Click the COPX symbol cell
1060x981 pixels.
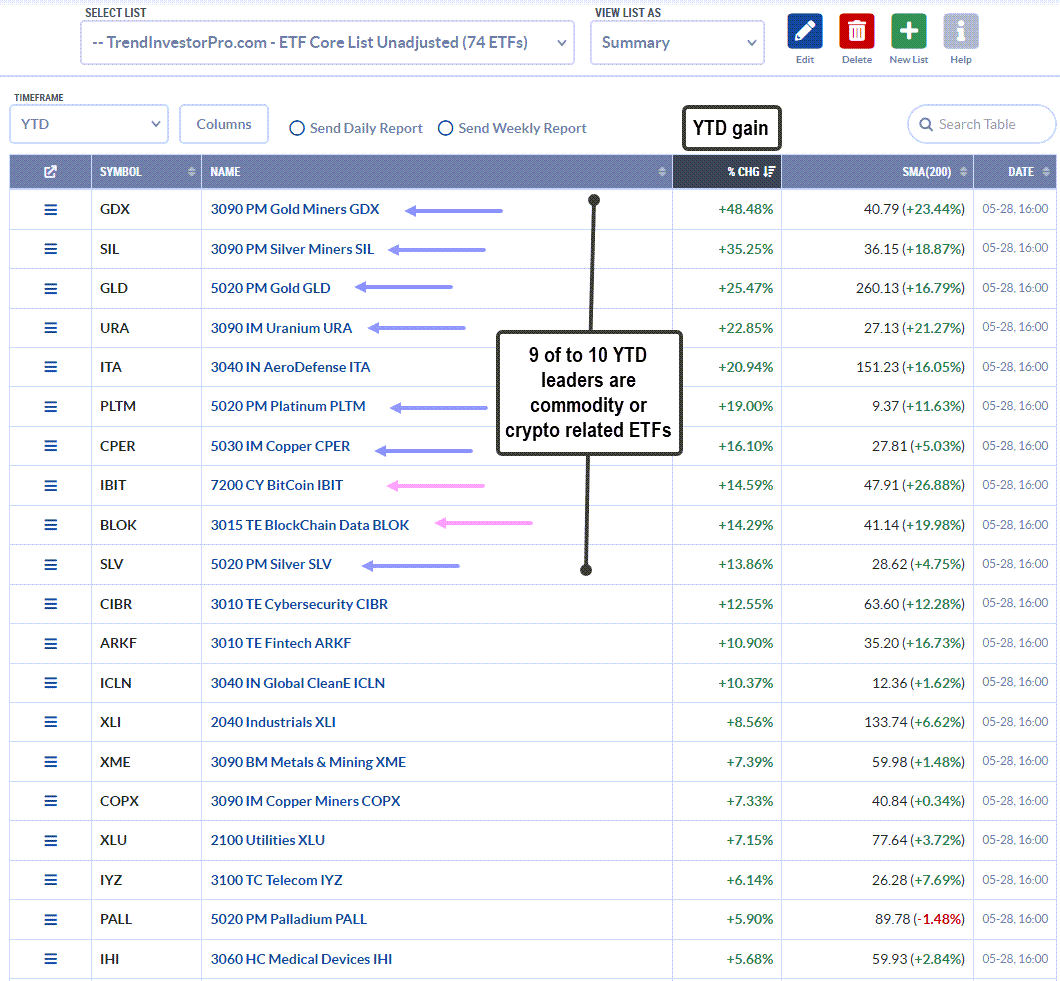pos(146,801)
